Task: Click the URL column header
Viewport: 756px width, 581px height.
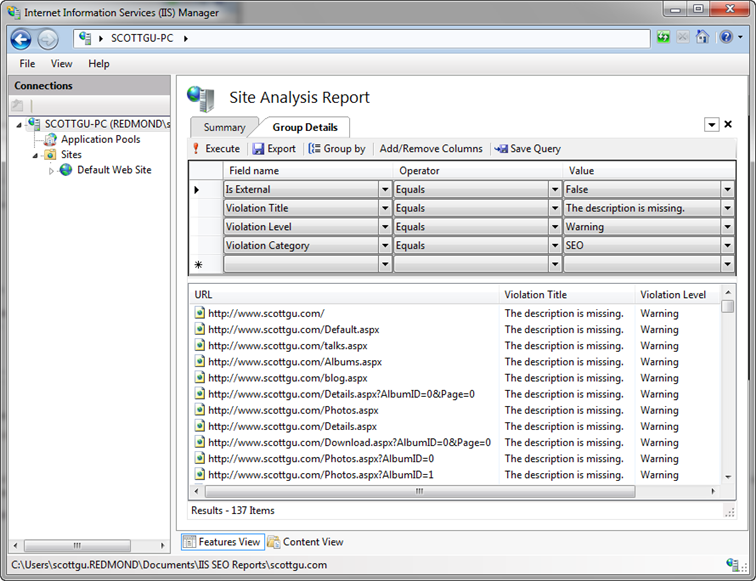Action: (x=344, y=295)
